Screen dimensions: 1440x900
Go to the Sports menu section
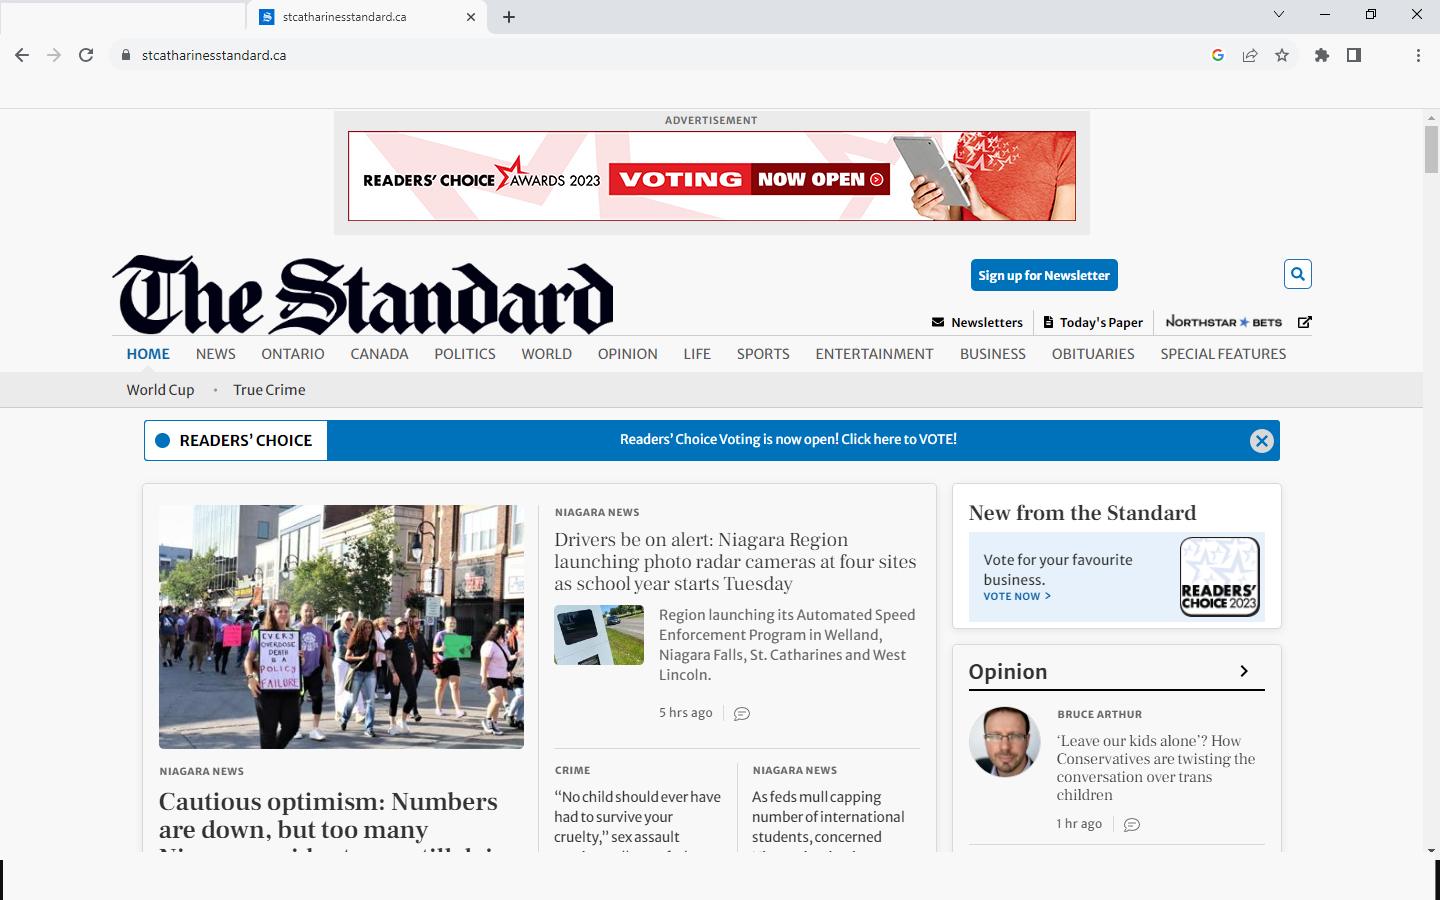click(762, 354)
